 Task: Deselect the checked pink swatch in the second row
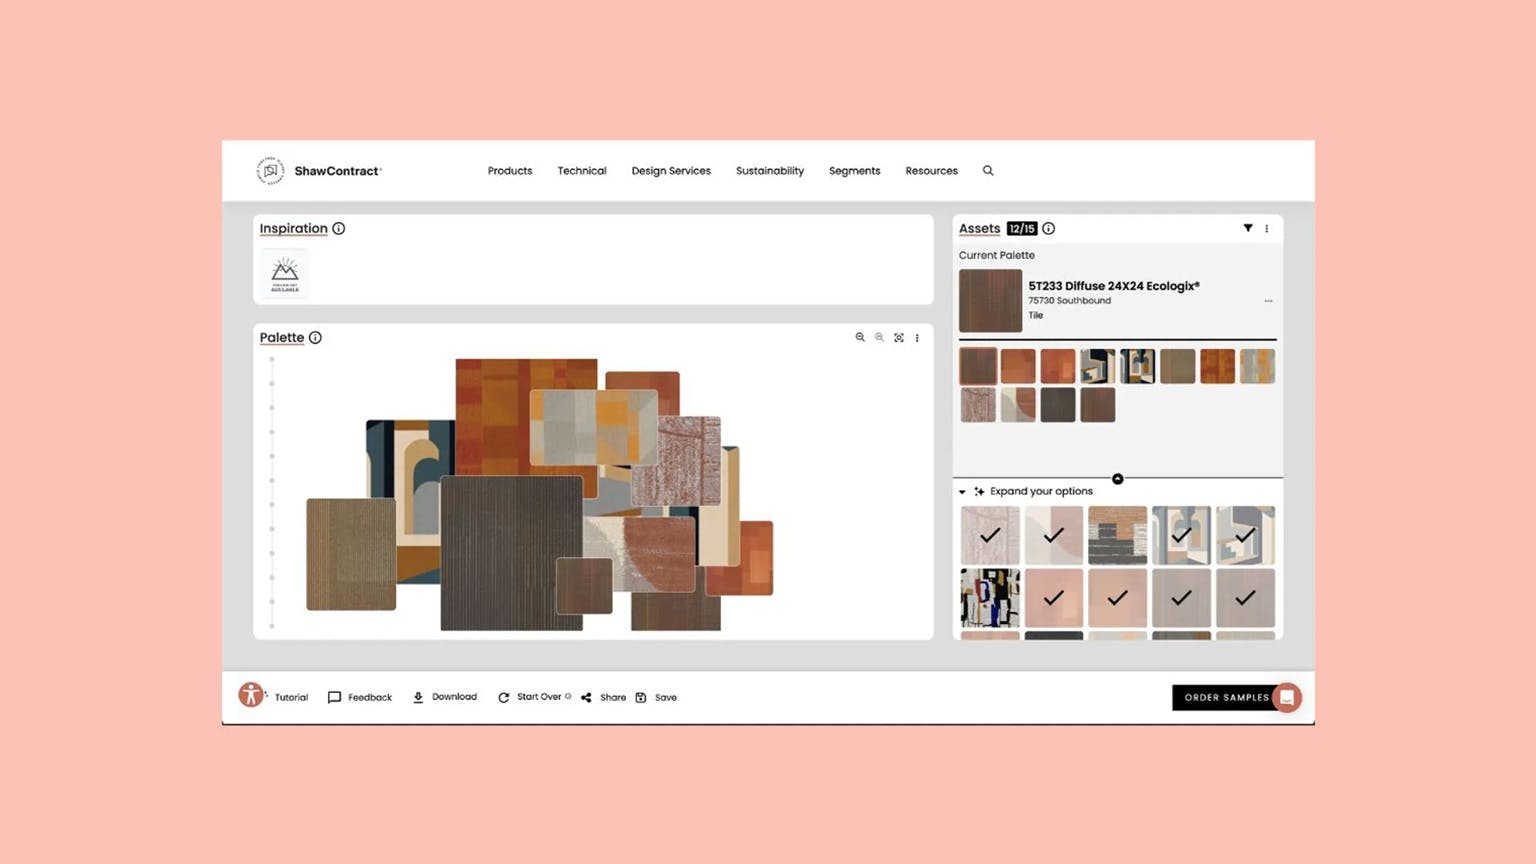point(1054,598)
